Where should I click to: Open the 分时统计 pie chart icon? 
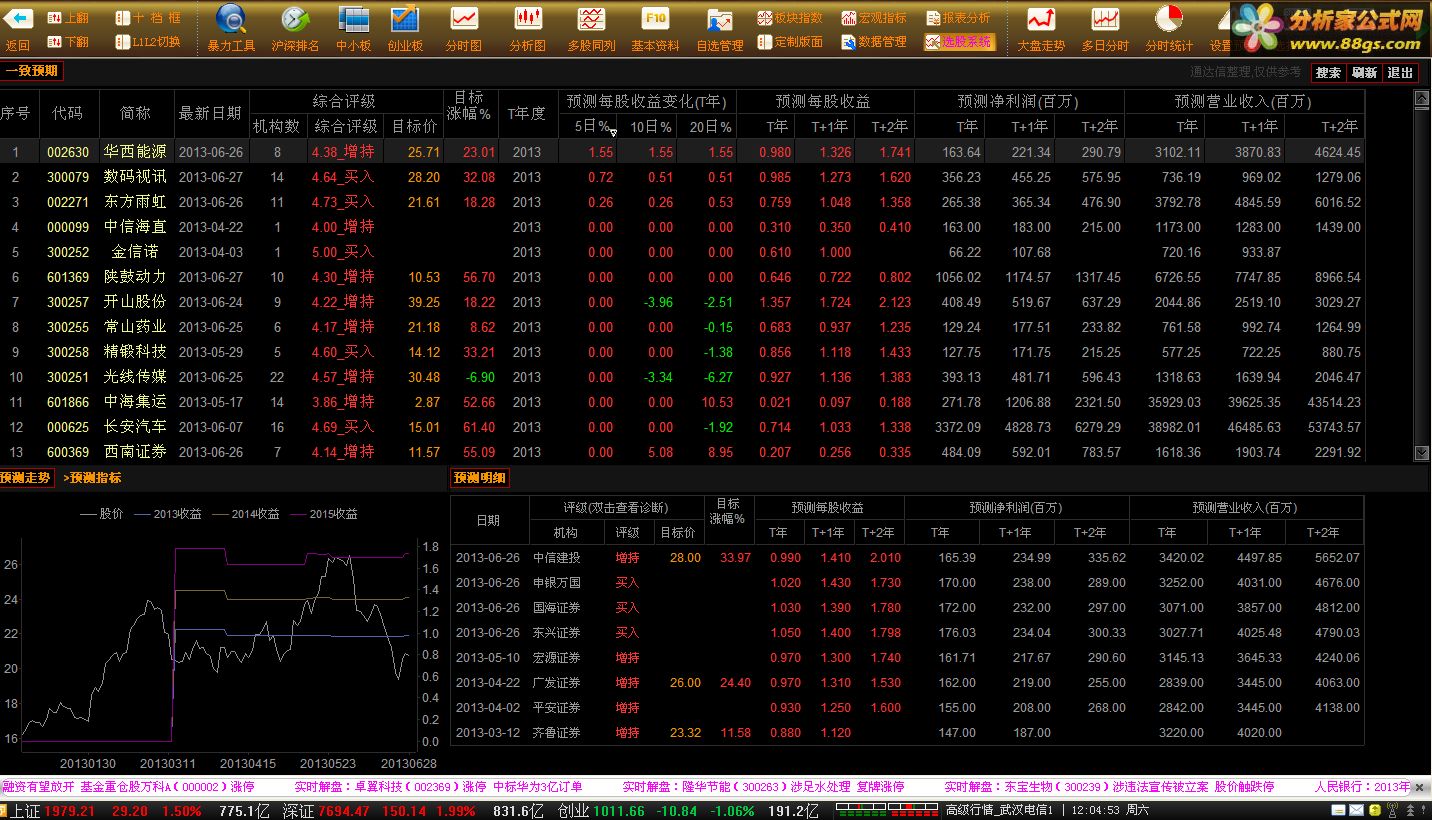[x=1169, y=19]
